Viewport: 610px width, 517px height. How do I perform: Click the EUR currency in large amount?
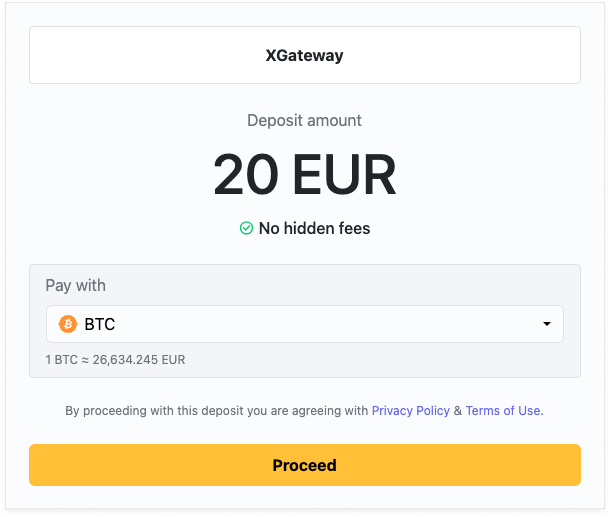pos(343,175)
